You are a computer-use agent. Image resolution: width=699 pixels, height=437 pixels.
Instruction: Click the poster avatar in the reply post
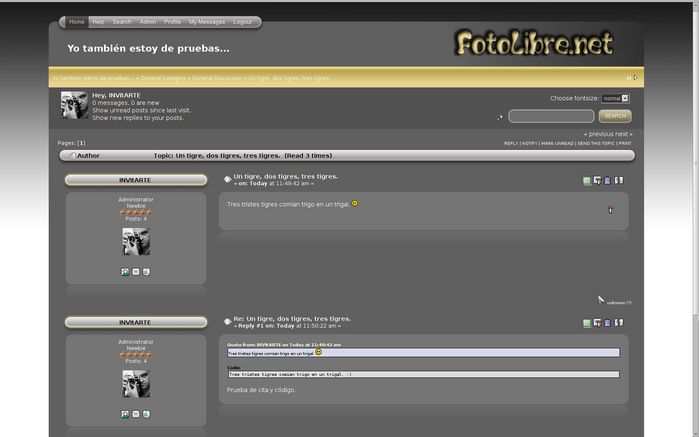(136, 384)
